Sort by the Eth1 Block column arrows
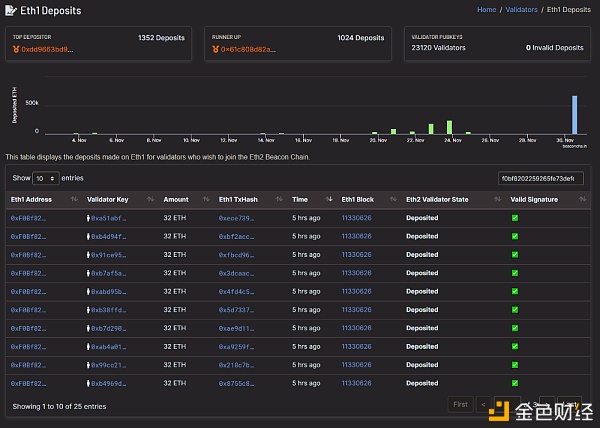Viewport: 600px width, 428px height. pos(393,199)
